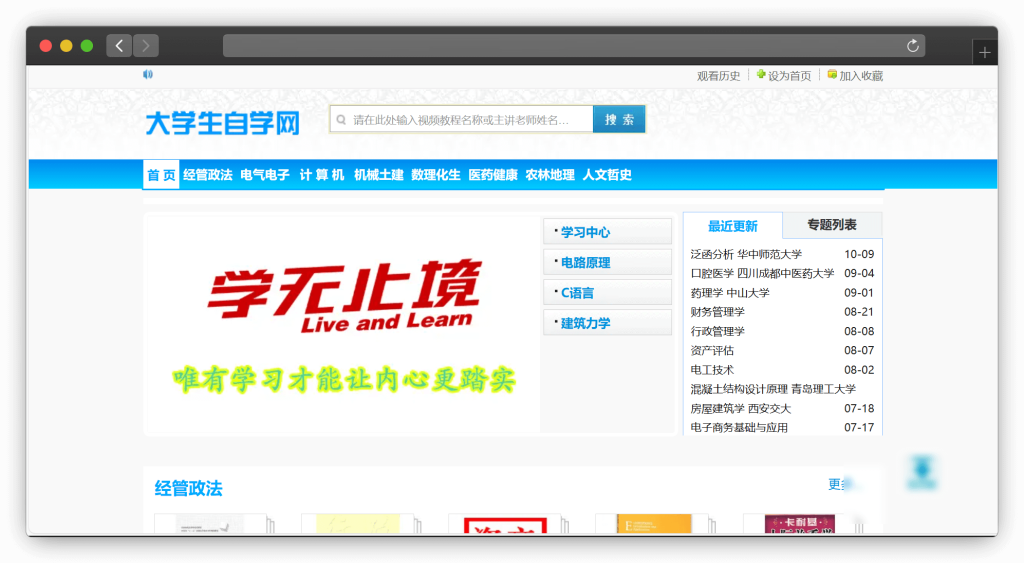
Task: Click 泛函分析 华中师范大学 in recent updates
Action: click(x=746, y=254)
